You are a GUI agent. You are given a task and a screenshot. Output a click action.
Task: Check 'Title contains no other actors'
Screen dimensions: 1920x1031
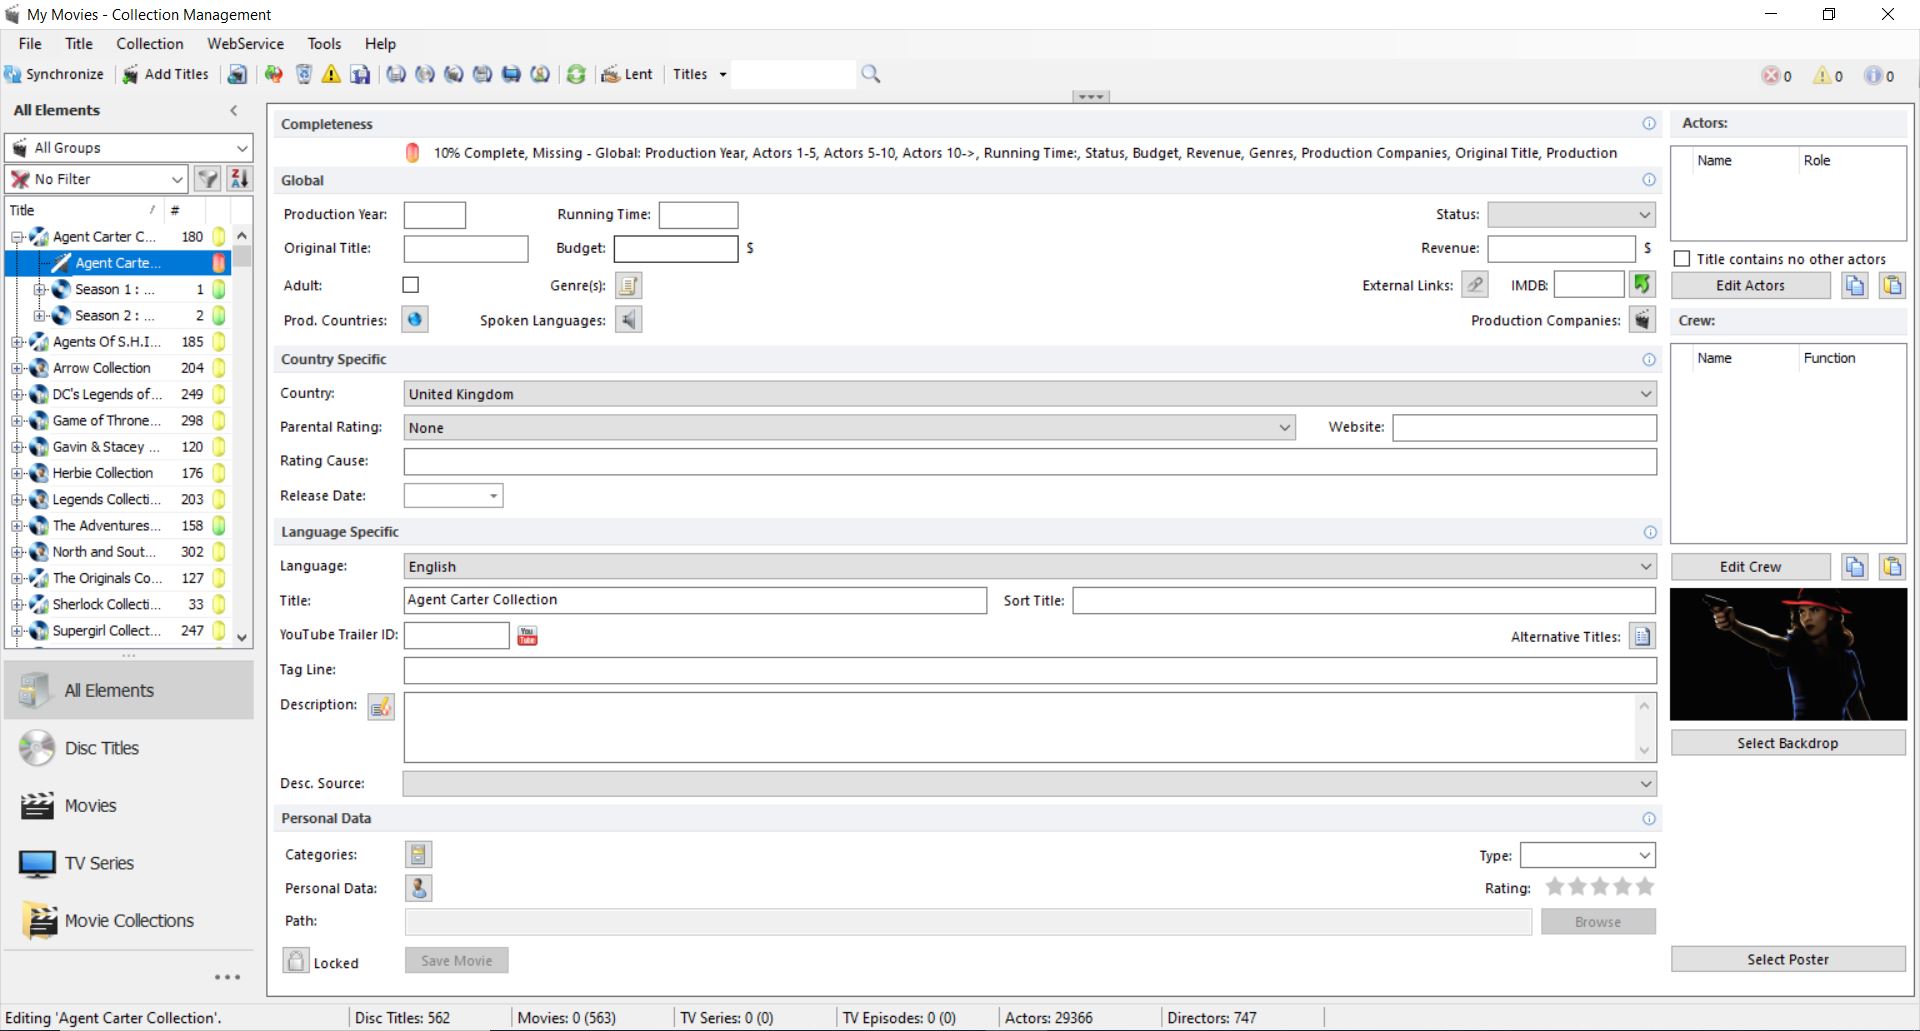coord(1682,259)
